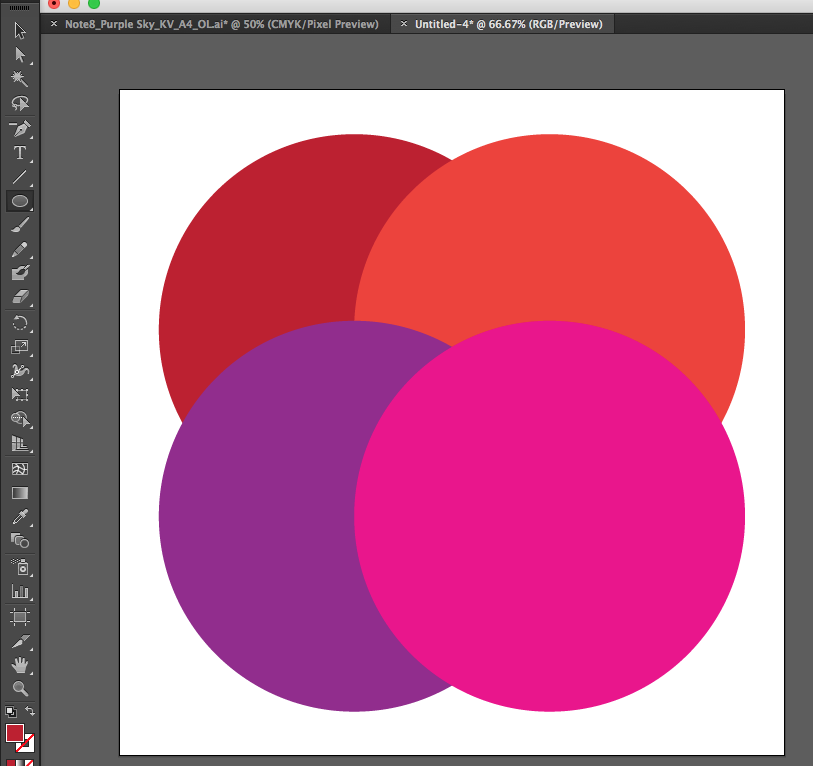Select the Blend tool

(x=20, y=541)
